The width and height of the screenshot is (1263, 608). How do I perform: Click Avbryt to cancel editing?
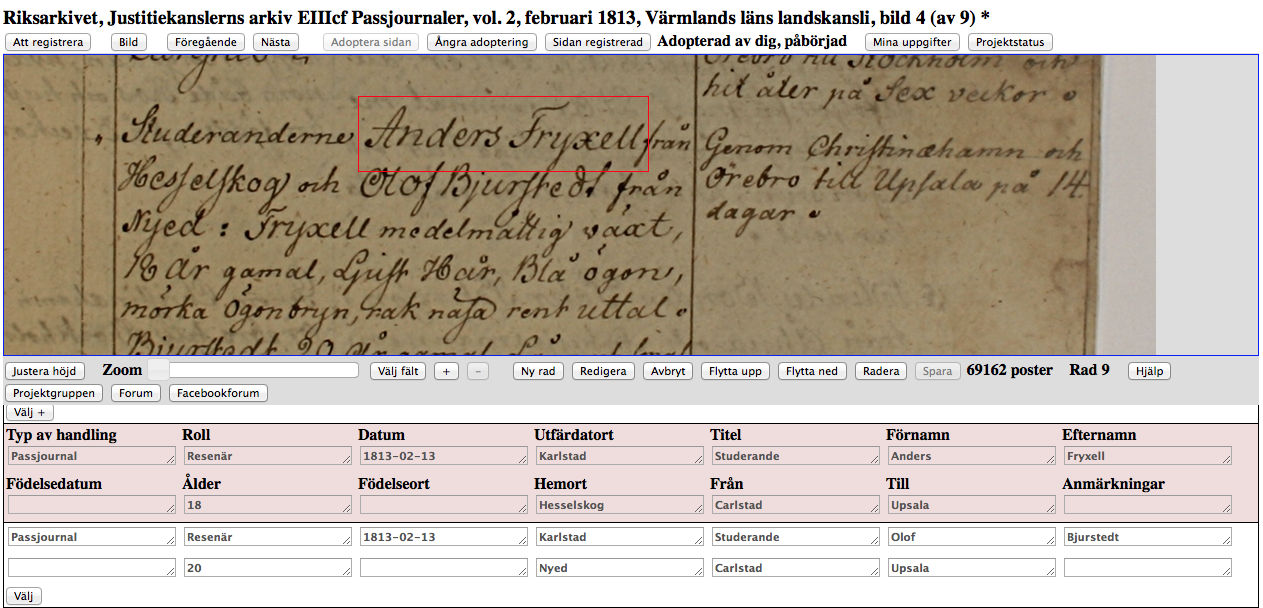[668, 371]
